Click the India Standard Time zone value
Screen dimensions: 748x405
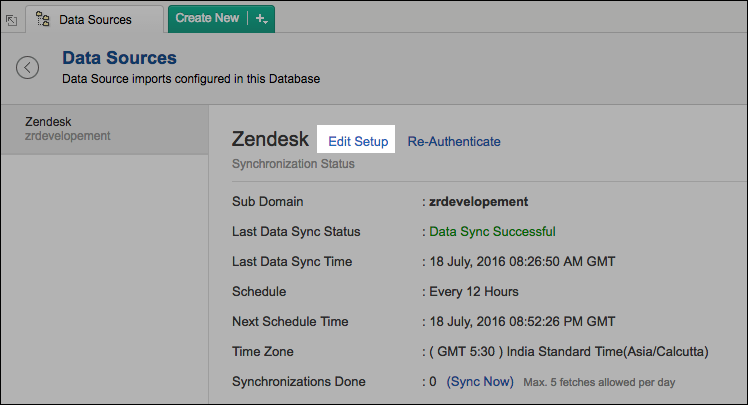(569, 351)
